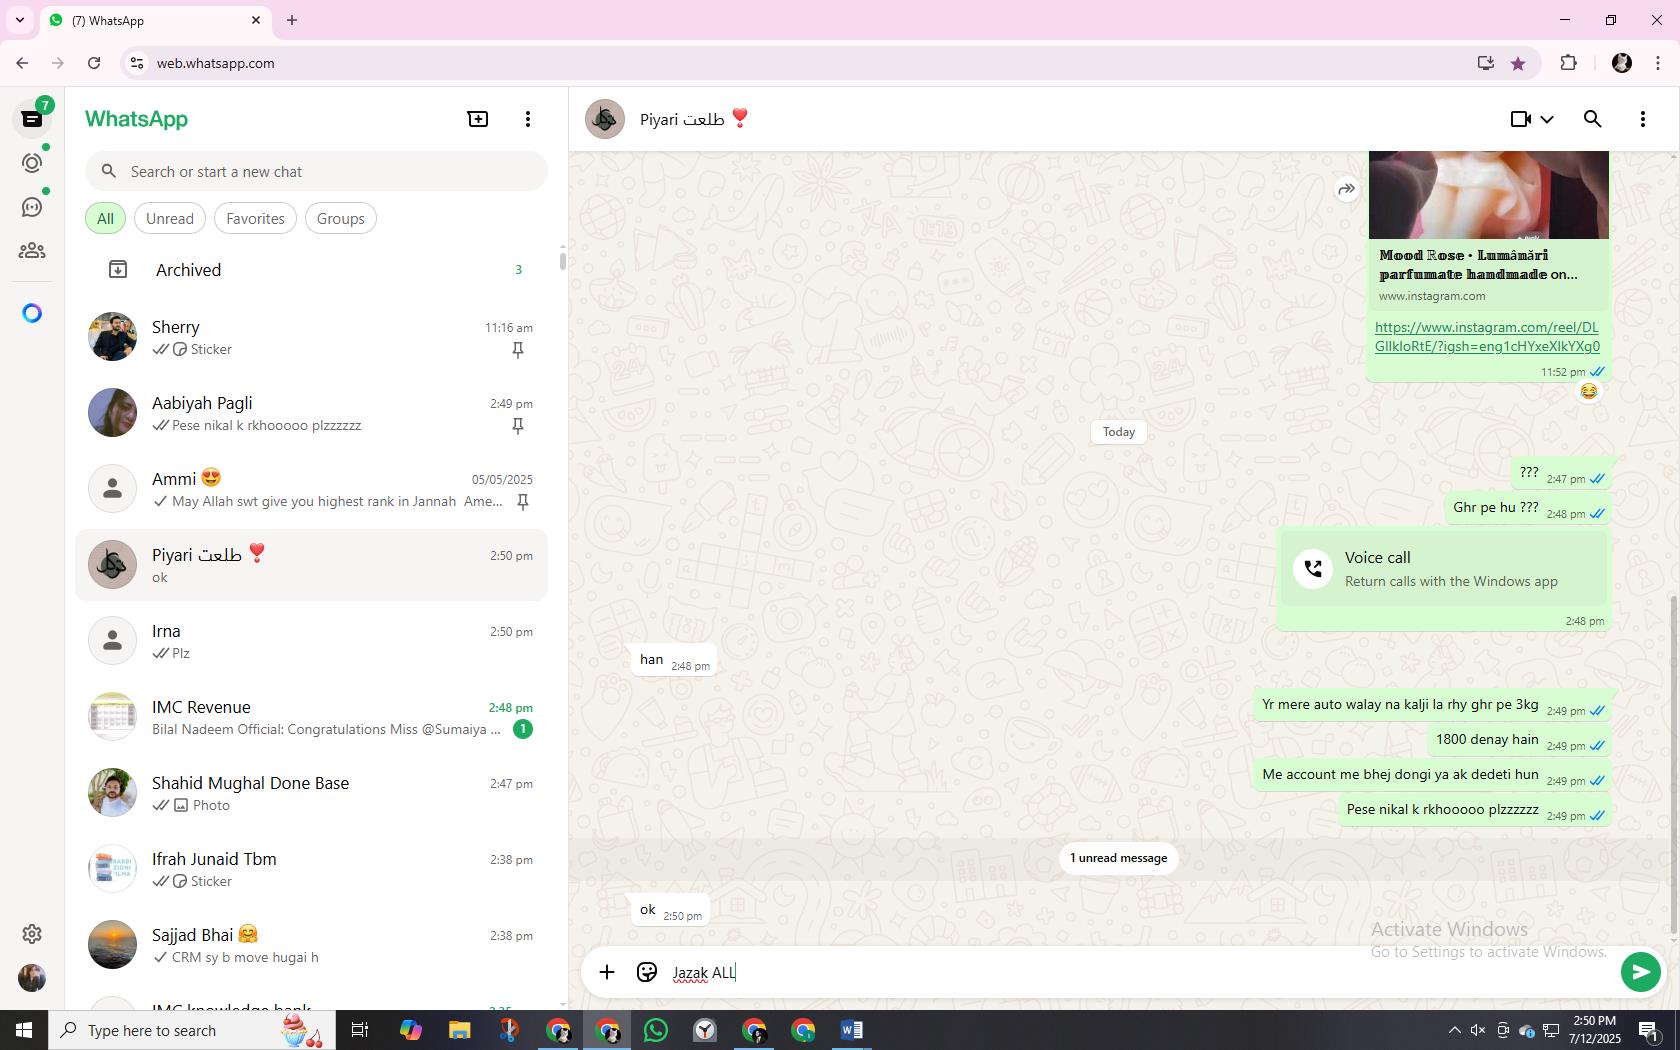Click the conversation scrollbar
The image size is (1680, 1050).
click(1673, 765)
